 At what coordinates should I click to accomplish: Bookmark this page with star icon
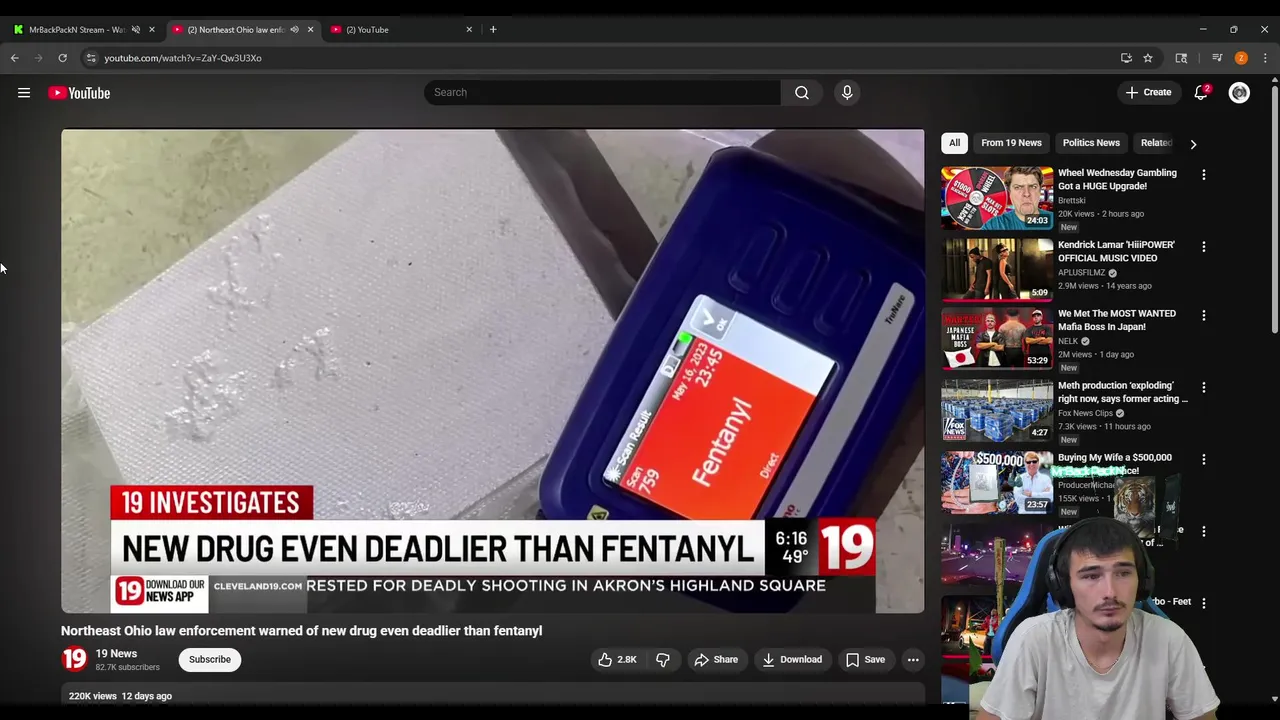tap(1148, 58)
